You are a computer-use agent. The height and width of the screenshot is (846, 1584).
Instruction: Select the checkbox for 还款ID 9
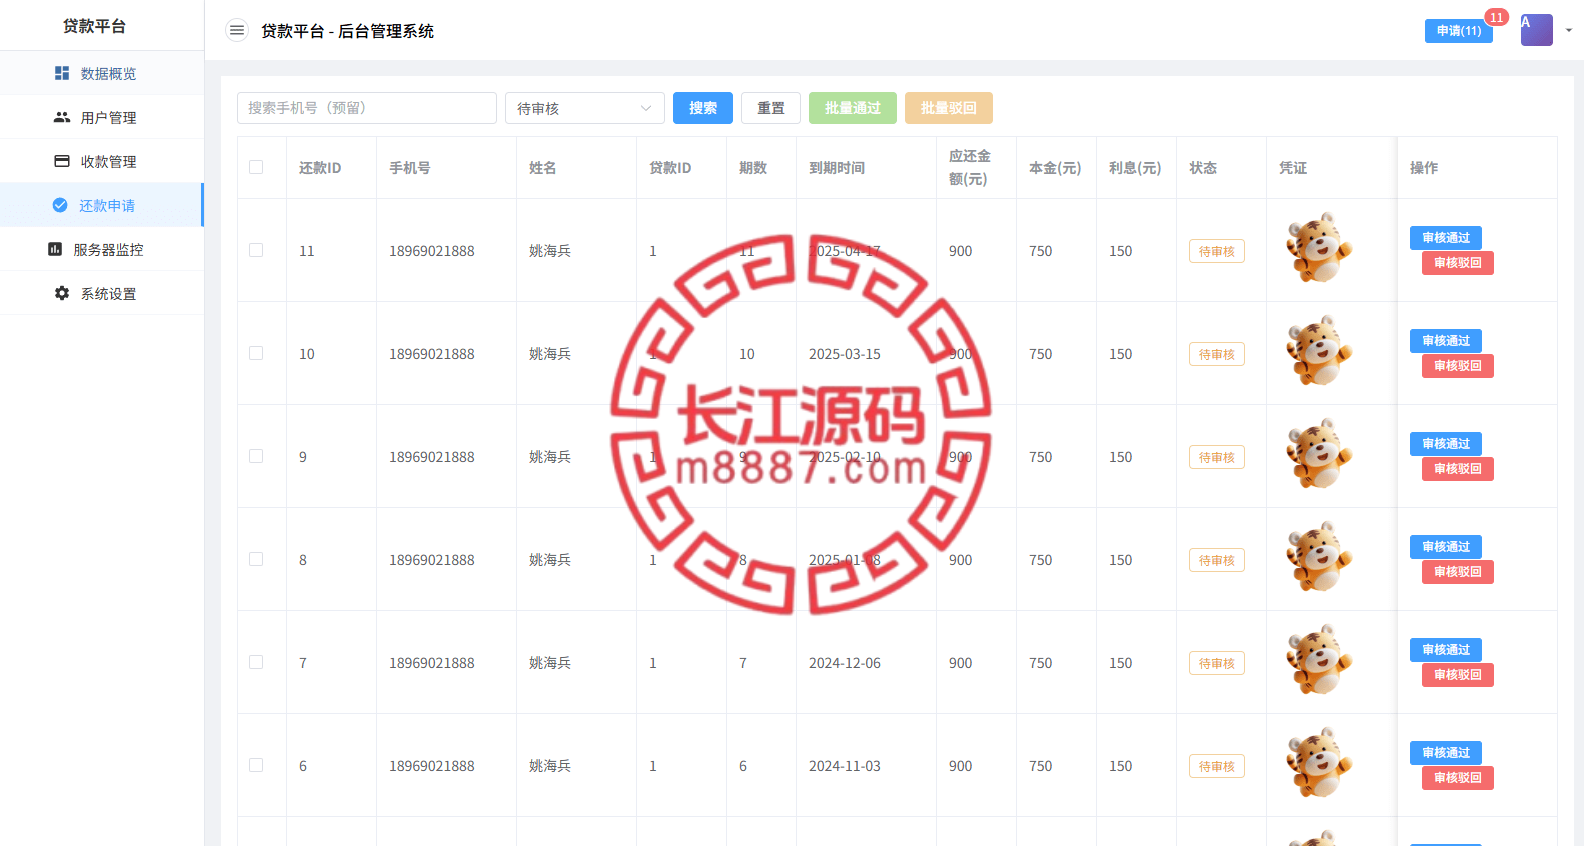click(x=256, y=456)
